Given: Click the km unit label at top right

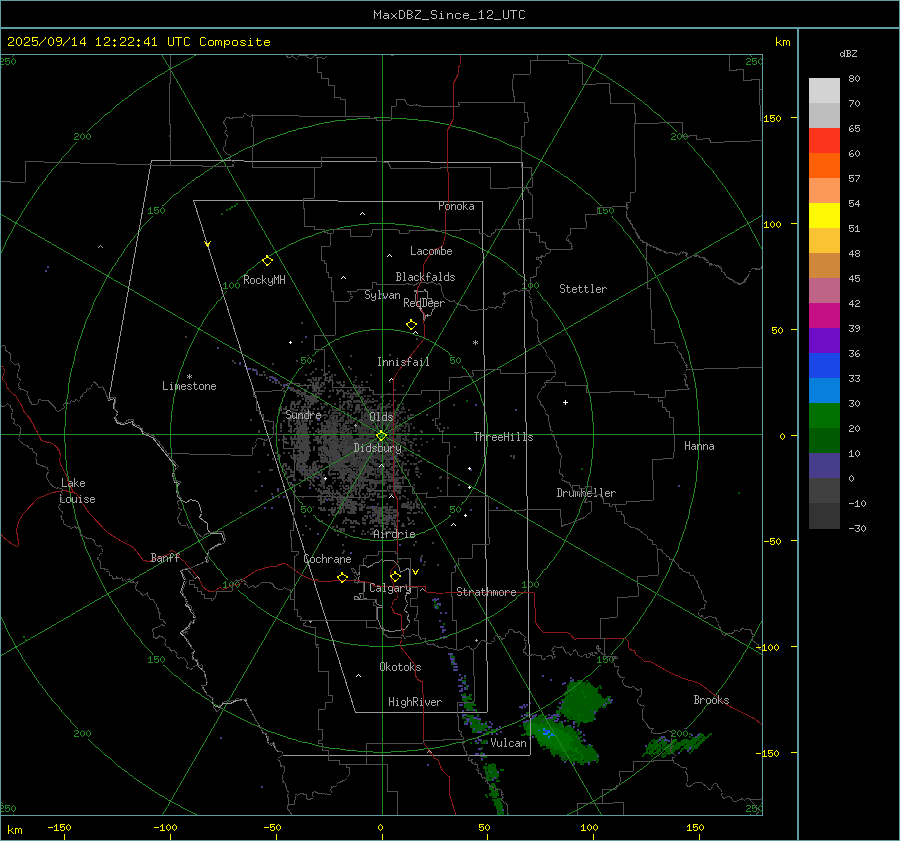Looking at the screenshot, I should [782, 42].
